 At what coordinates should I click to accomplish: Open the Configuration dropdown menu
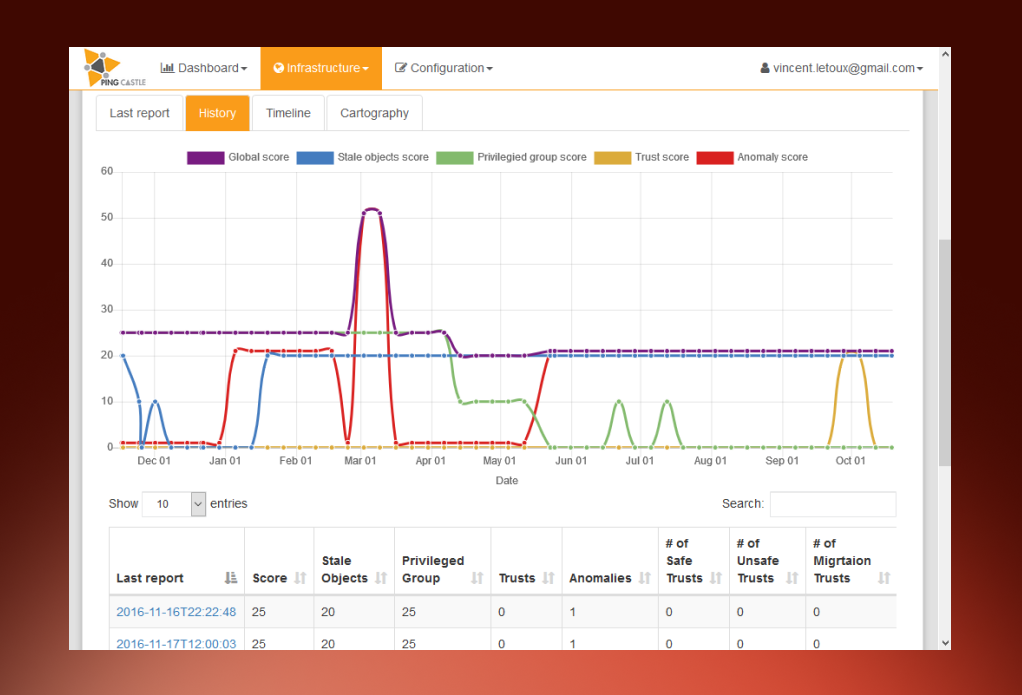[444, 68]
